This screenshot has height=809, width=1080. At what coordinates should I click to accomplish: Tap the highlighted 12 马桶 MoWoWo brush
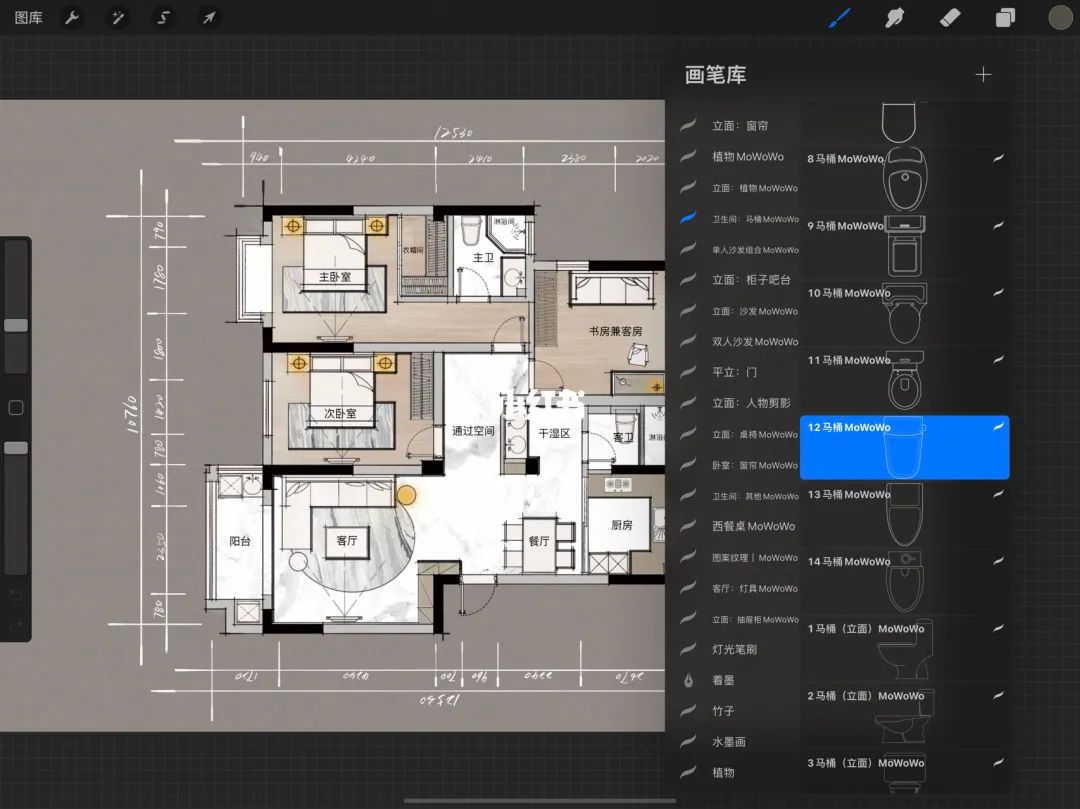905,447
